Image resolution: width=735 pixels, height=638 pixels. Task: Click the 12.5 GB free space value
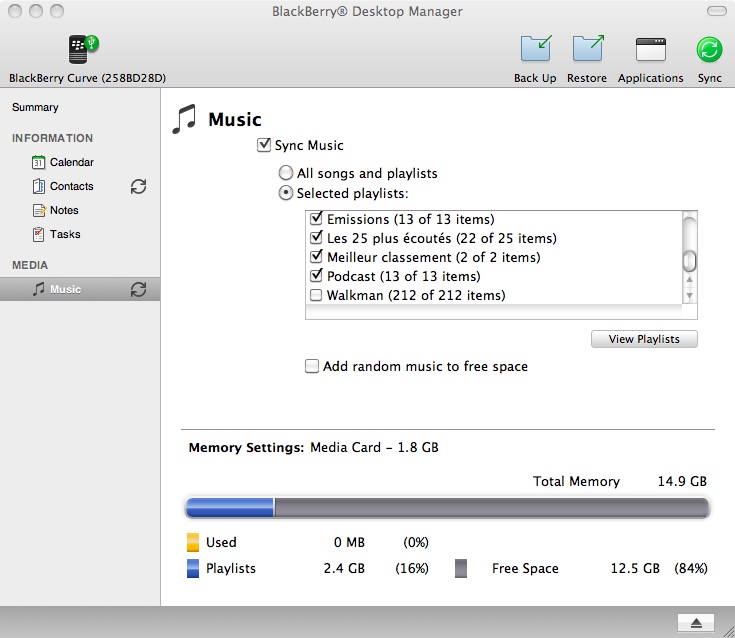coord(635,569)
